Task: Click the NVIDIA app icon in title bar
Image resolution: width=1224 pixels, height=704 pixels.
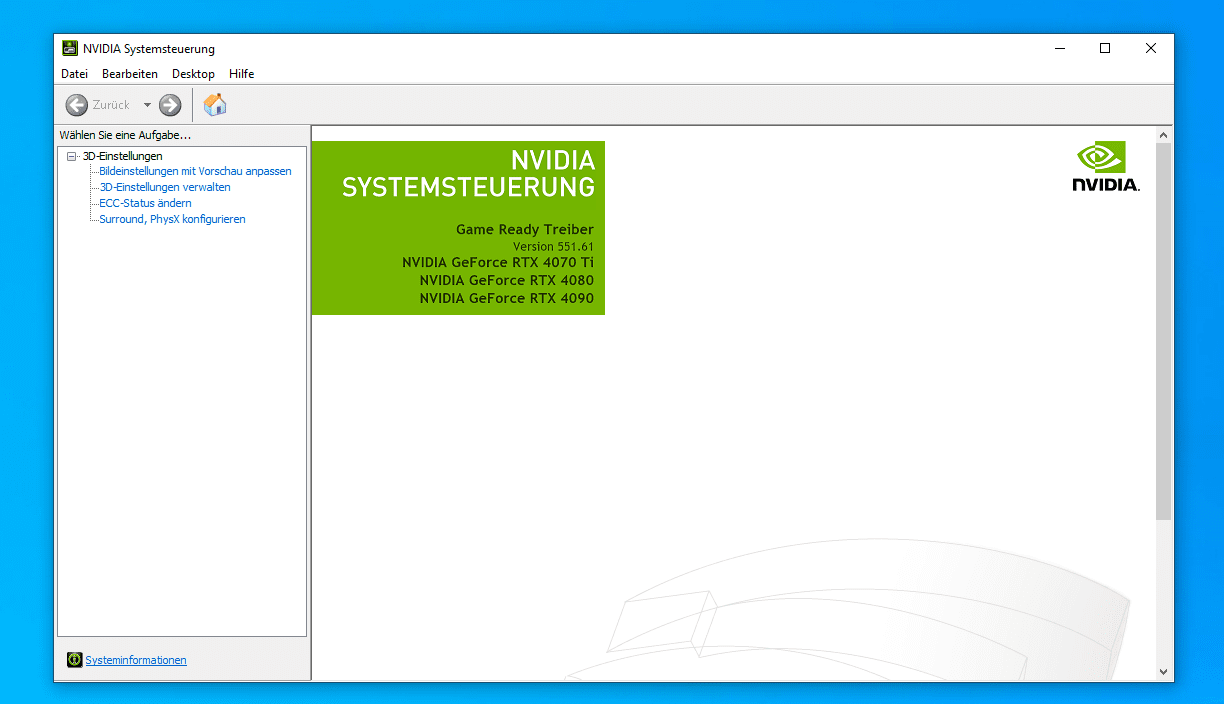Action: click(x=70, y=48)
